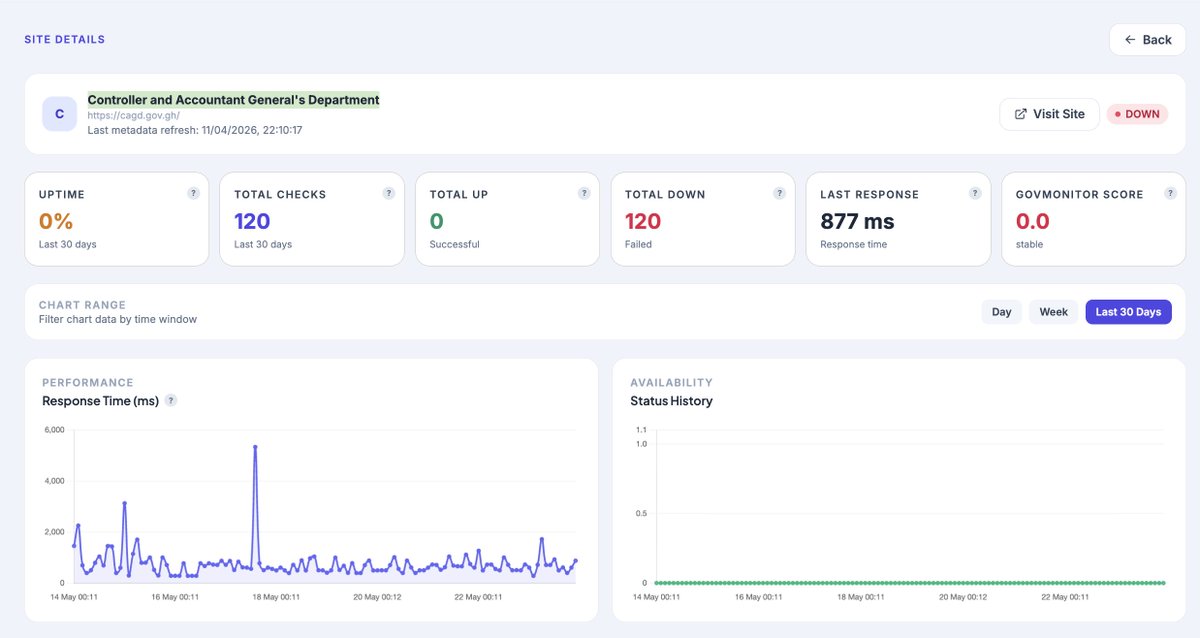Click the https://cagd.gov.gh/ URL text
Viewport: 1200px width, 638px height.
coord(134,116)
